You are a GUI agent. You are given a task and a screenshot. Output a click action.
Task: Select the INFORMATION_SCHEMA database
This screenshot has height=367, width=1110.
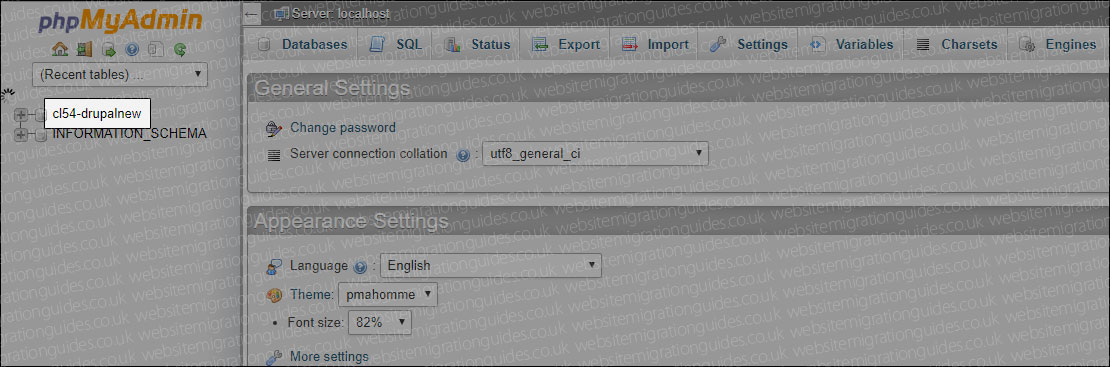point(130,134)
